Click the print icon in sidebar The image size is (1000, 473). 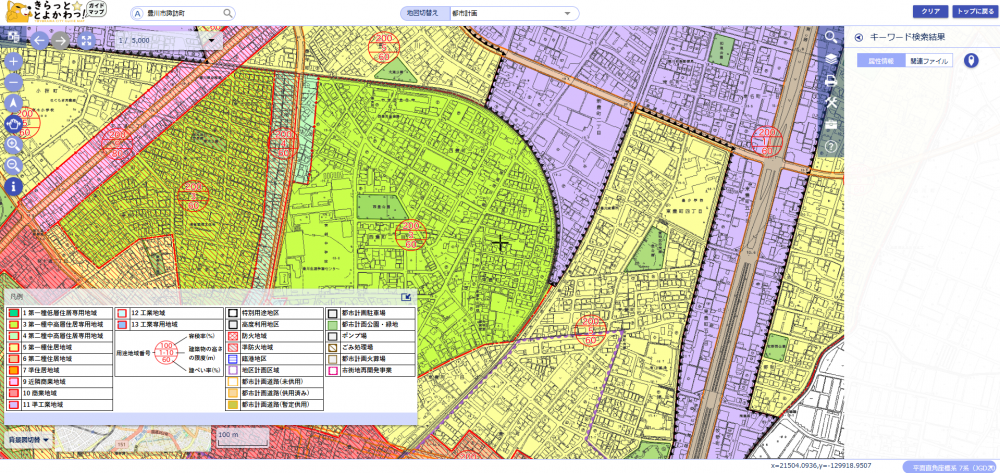(831, 80)
